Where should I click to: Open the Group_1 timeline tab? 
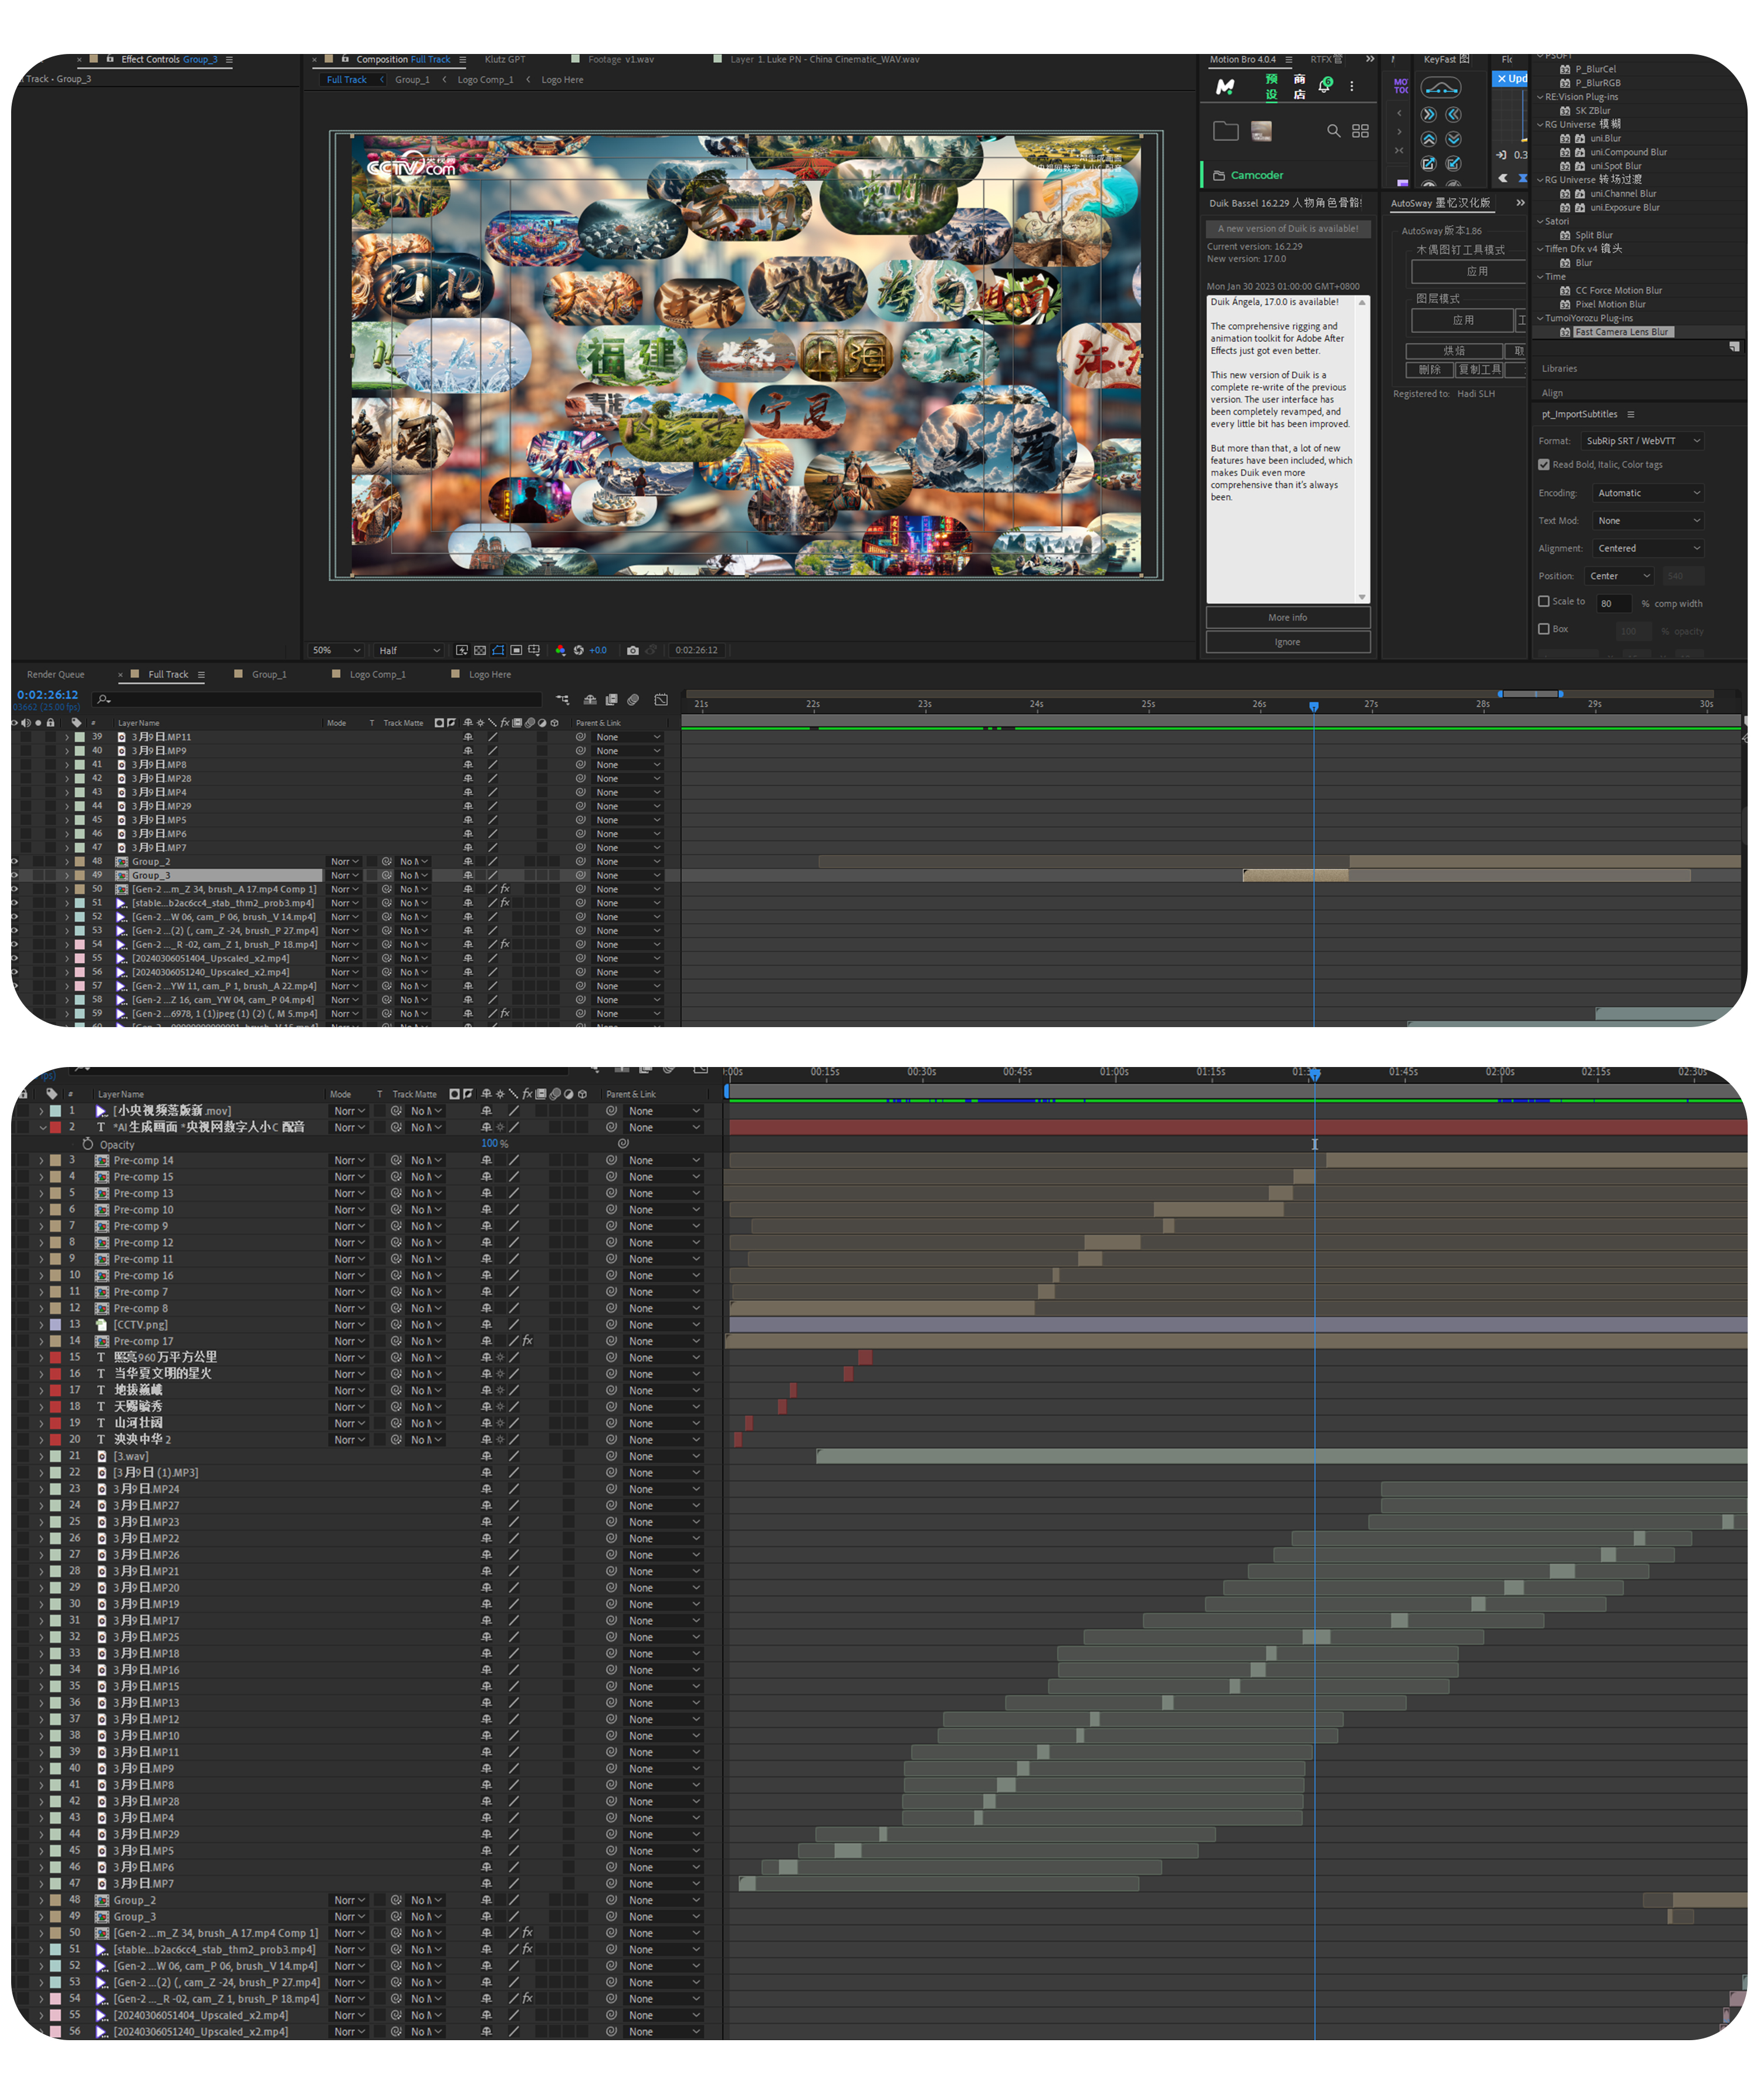269,675
